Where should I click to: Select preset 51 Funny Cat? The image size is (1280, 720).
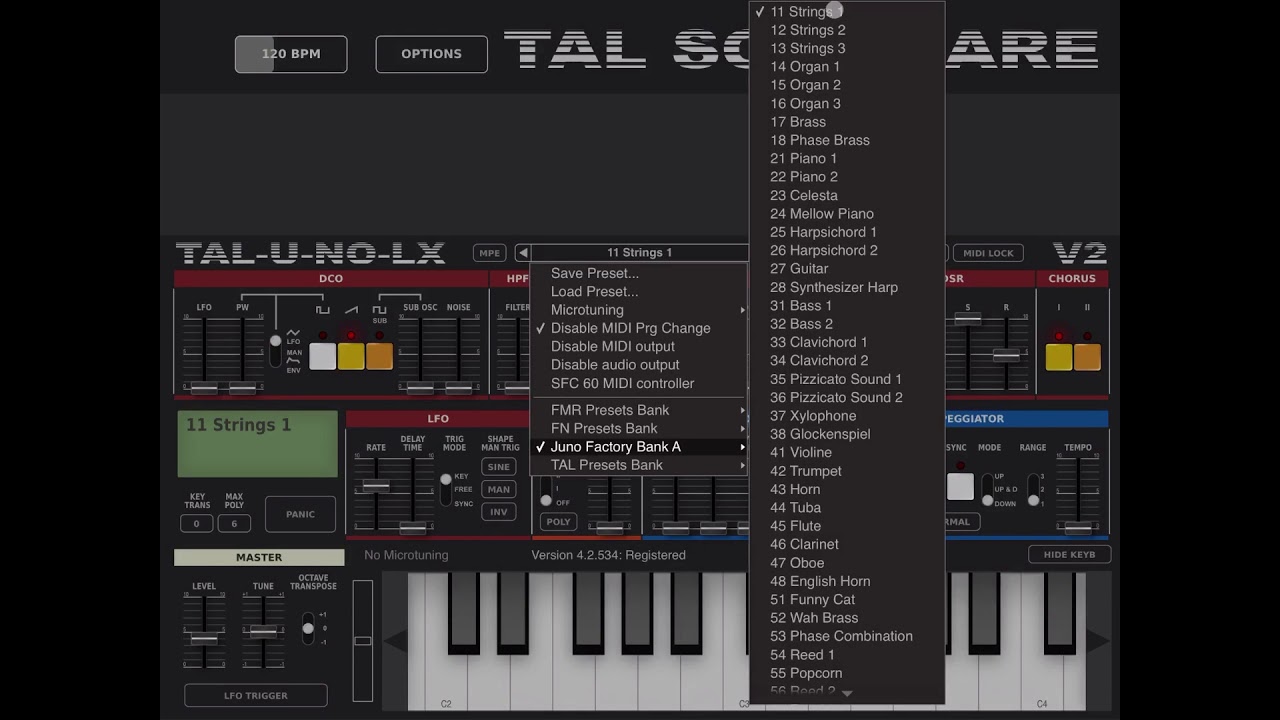pos(847,600)
